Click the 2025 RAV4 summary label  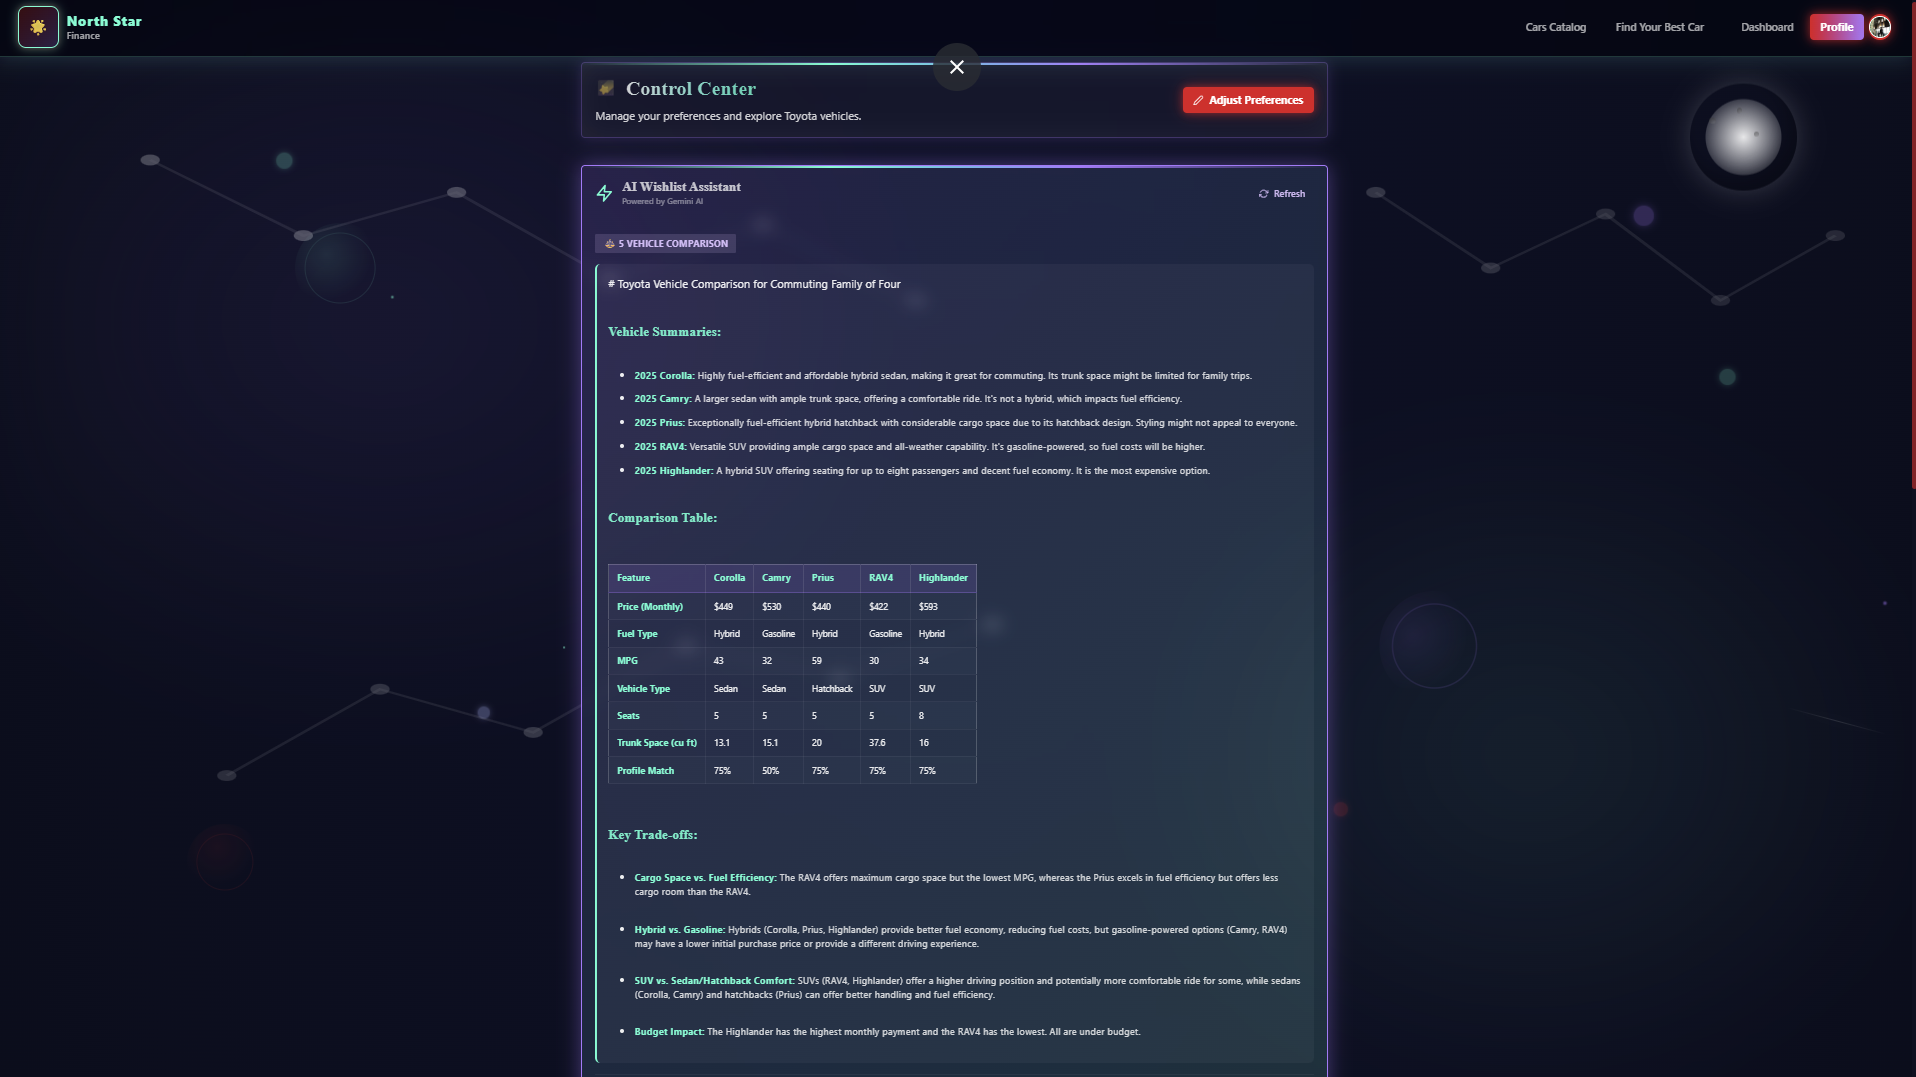(x=660, y=447)
